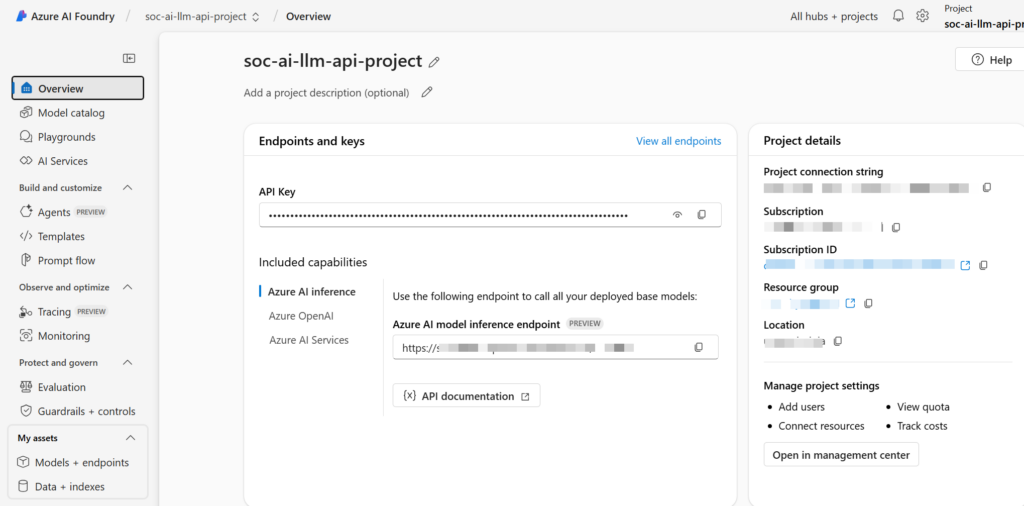Screen dimensions: 1024x506
Task: Copy the Subscription ID
Action: [983, 265]
